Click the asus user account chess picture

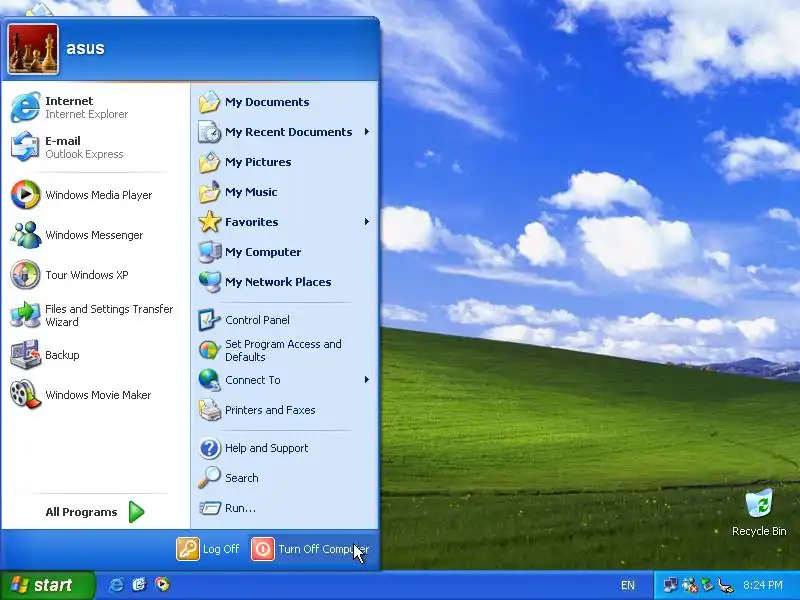[33, 49]
